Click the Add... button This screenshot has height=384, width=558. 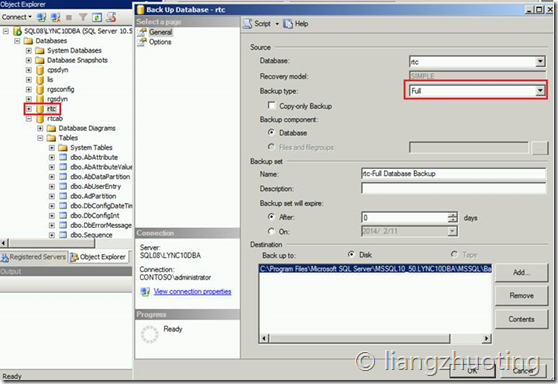(521, 273)
